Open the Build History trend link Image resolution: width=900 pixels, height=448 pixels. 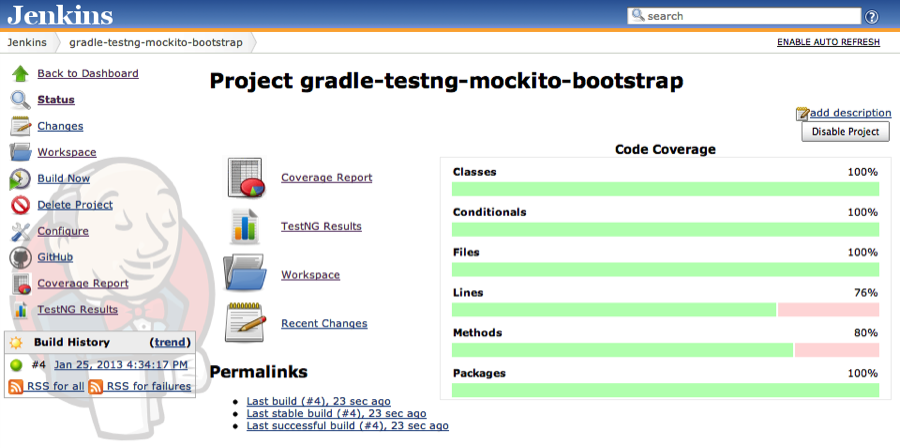(x=170, y=342)
